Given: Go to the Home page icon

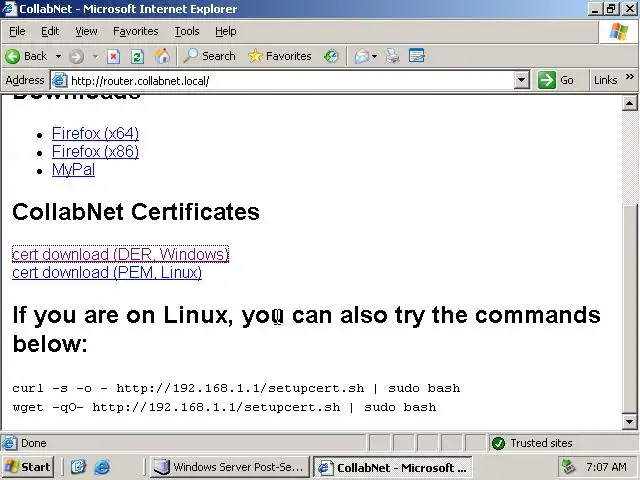Looking at the screenshot, I should pyautogui.click(x=162, y=56).
